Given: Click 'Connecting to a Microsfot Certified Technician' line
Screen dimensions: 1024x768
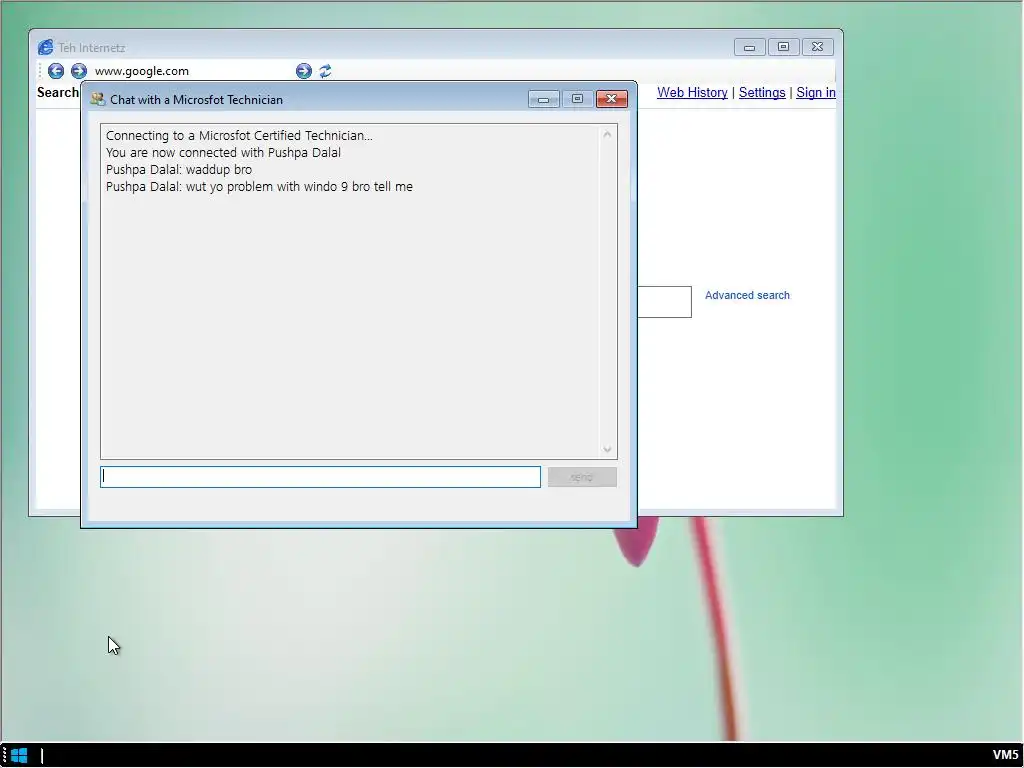Looking at the screenshot, I should pos(239,136).
